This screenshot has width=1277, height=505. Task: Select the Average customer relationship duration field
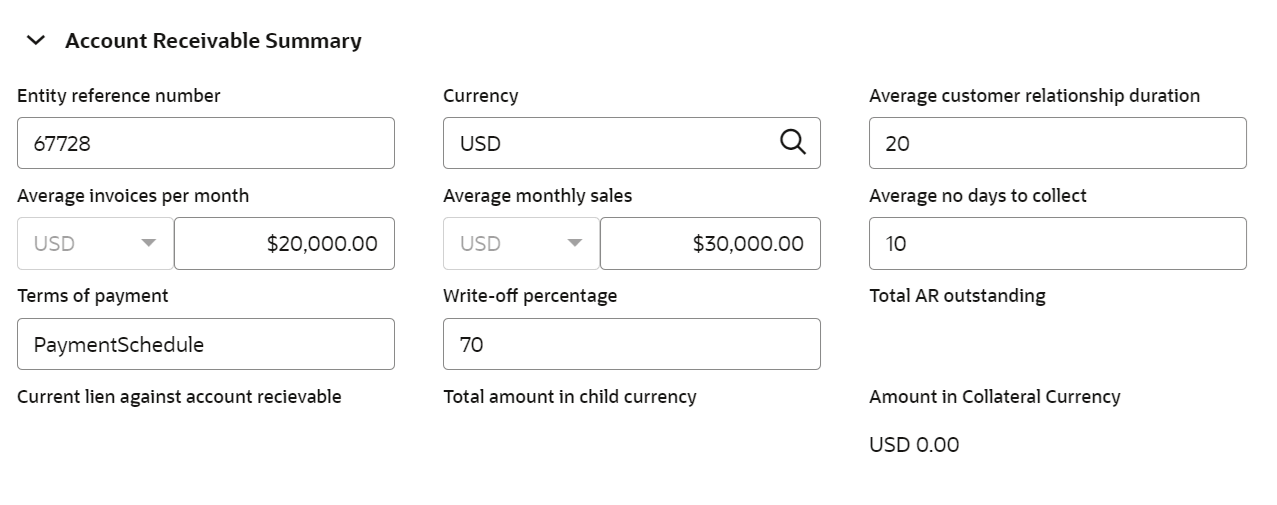point(1057,143)
